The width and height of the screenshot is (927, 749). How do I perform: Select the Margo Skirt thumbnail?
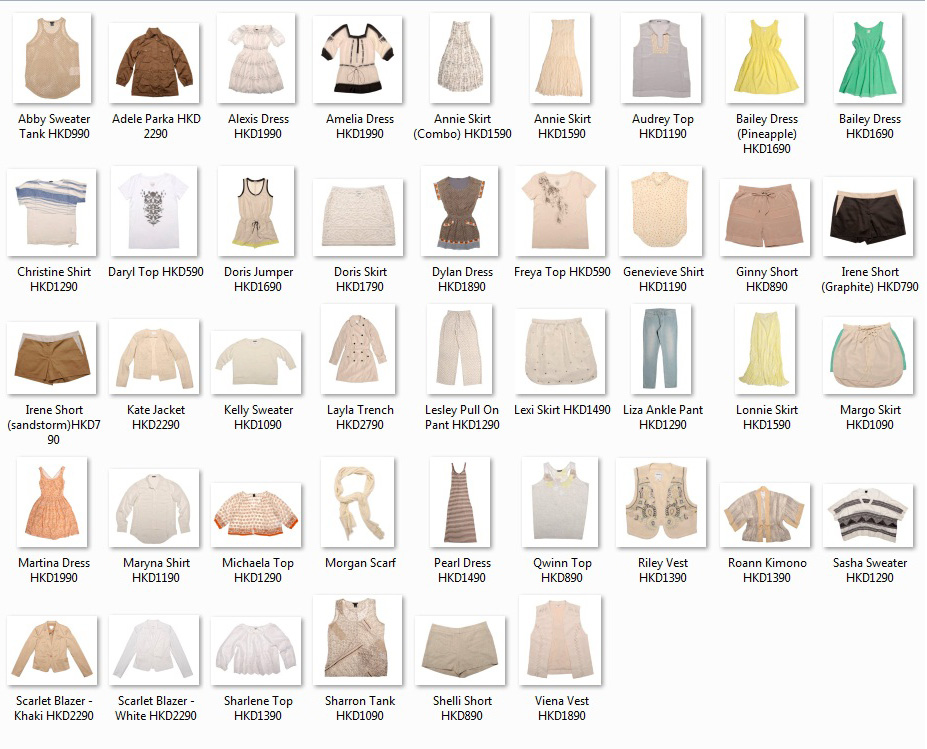[x=868, y=355]
